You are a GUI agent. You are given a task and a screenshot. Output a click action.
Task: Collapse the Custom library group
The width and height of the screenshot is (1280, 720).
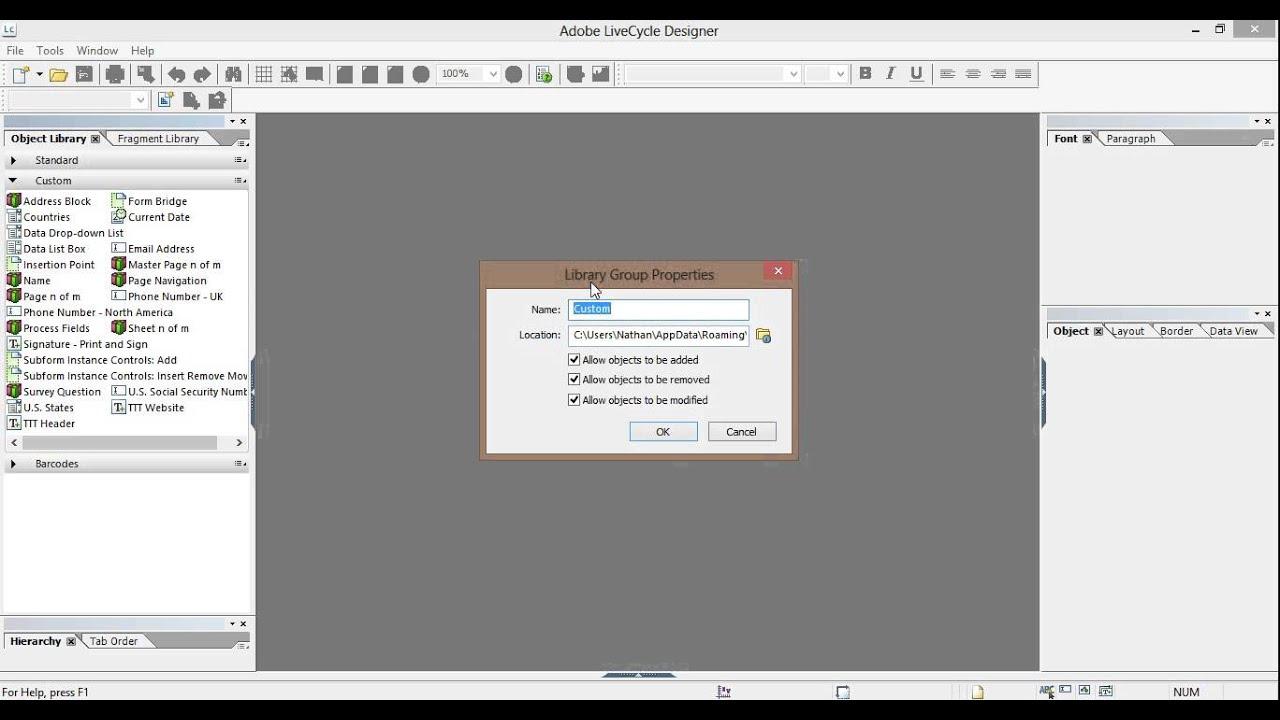pos(13,181)
